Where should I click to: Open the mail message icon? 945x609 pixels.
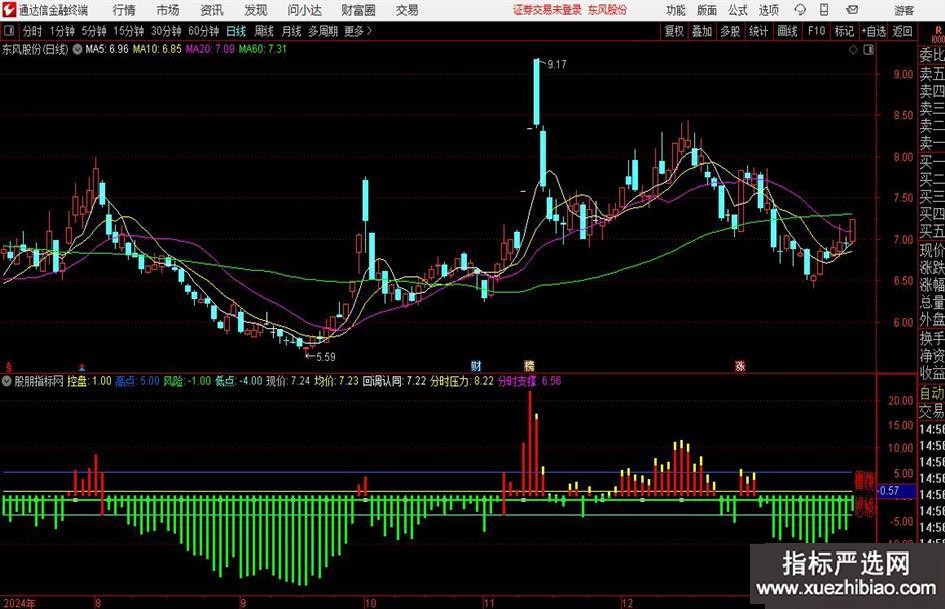click(852, 10)
